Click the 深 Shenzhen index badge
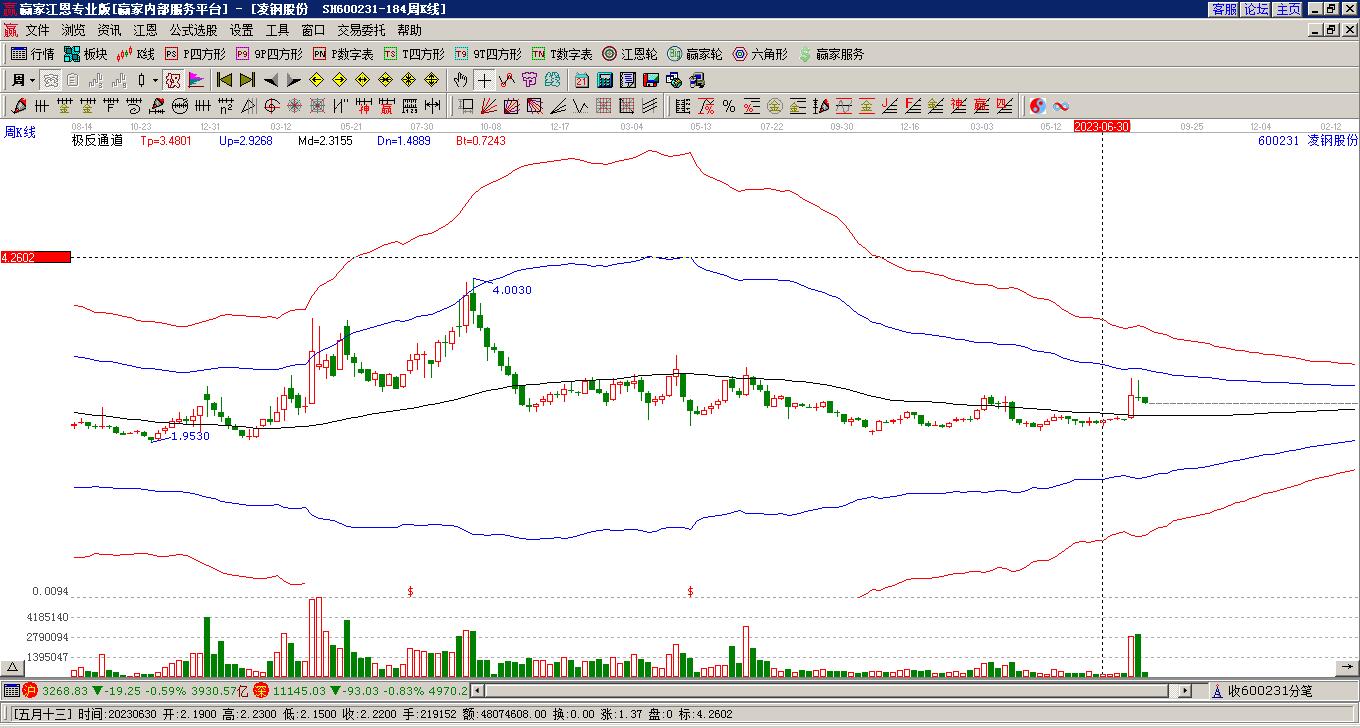Image resolution: width=1360 pixels, height=728 pixels. pos(261,690)
